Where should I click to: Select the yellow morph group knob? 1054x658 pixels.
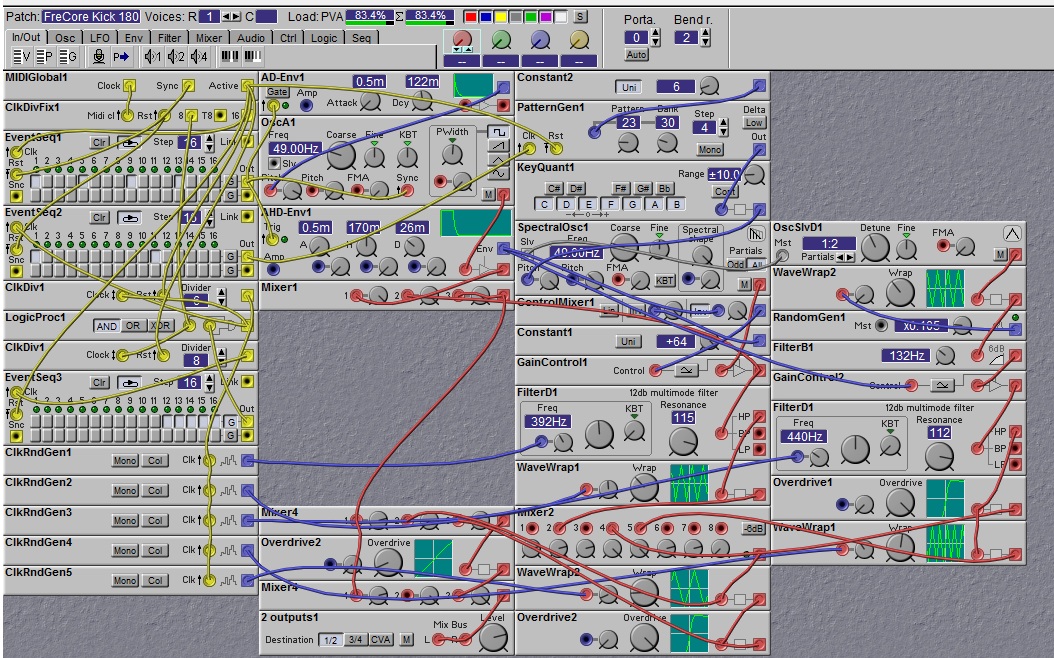coord(579,40)
